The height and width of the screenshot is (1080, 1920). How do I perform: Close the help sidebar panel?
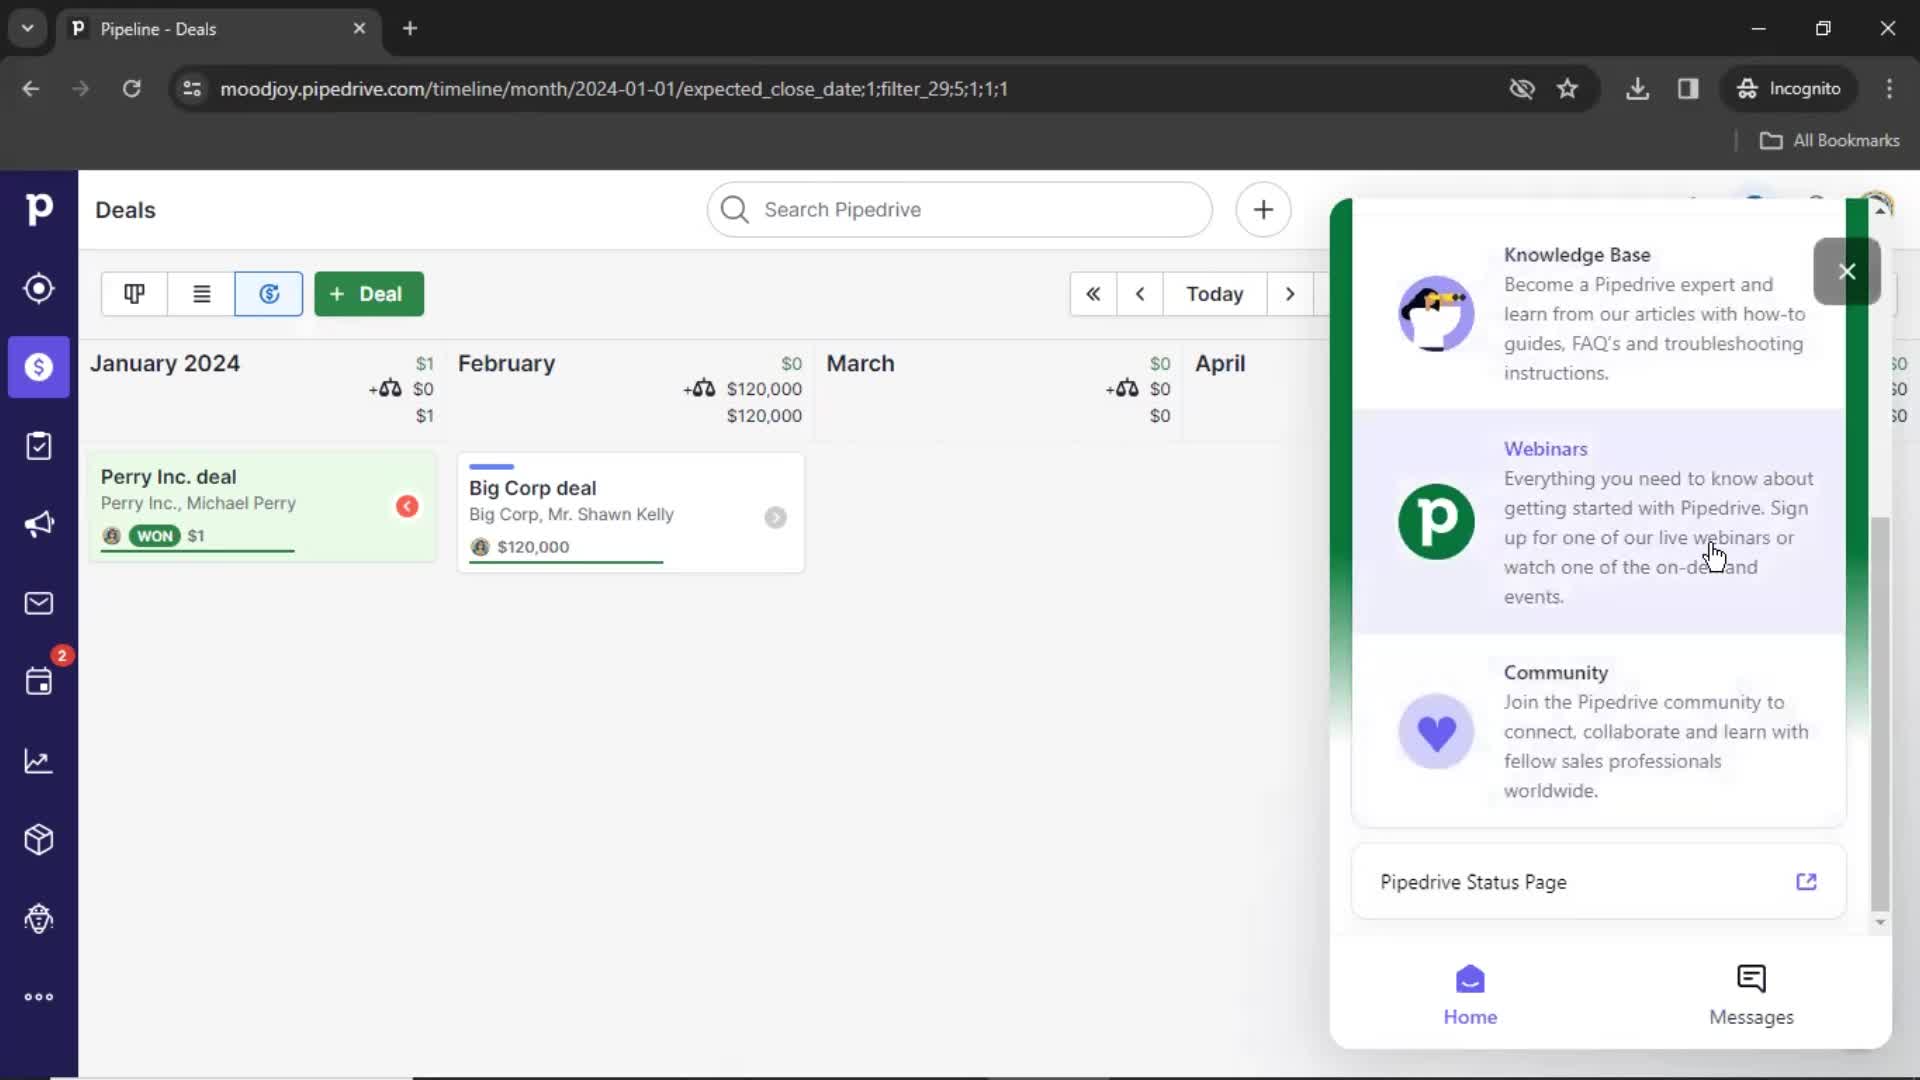1846,270
